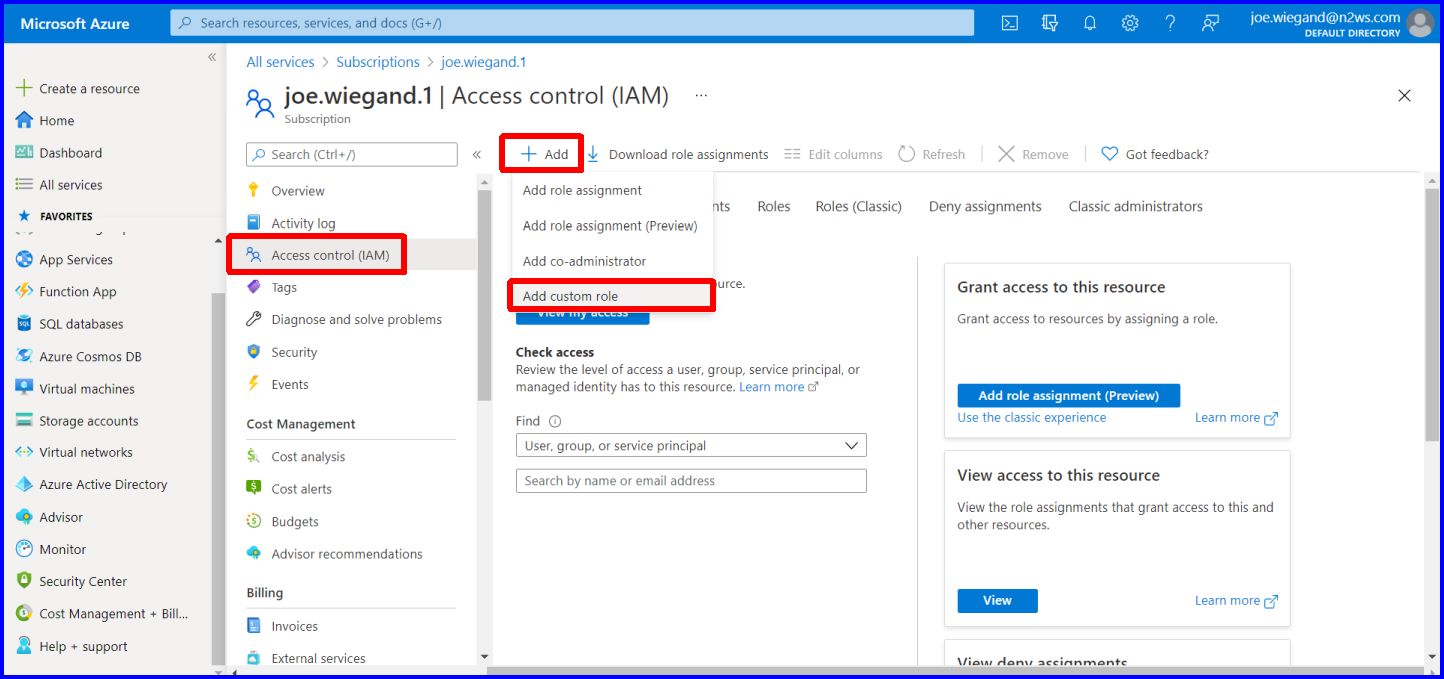Open Function App favorite

click(66, 292)
